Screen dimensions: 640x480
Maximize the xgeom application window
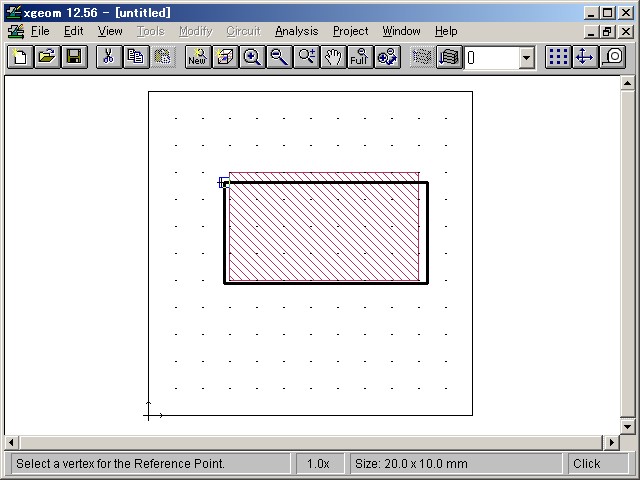tap(608, 13)
